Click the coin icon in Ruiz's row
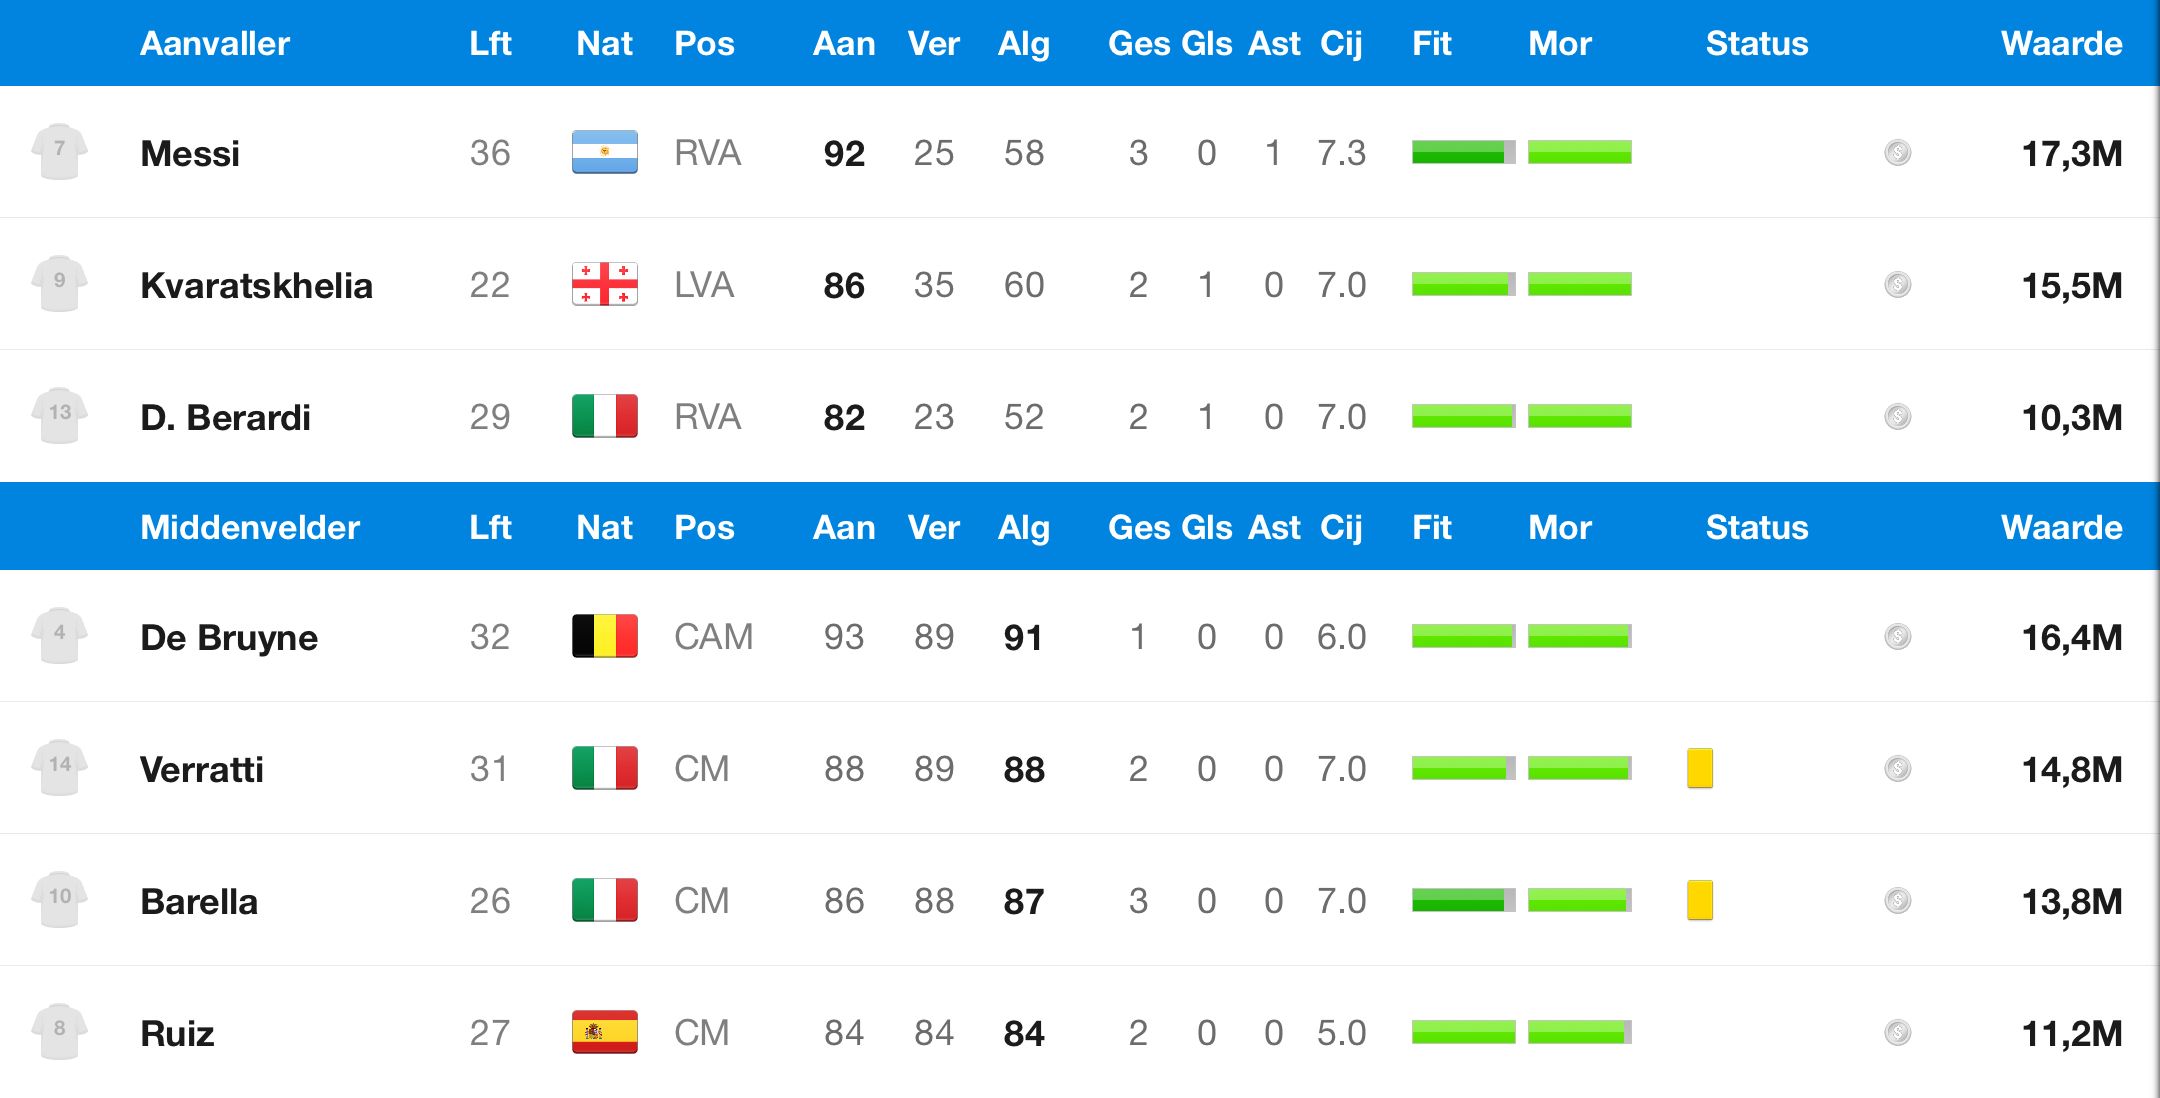This screenshot has height=1098, width=2160. coord(1897,1033)
